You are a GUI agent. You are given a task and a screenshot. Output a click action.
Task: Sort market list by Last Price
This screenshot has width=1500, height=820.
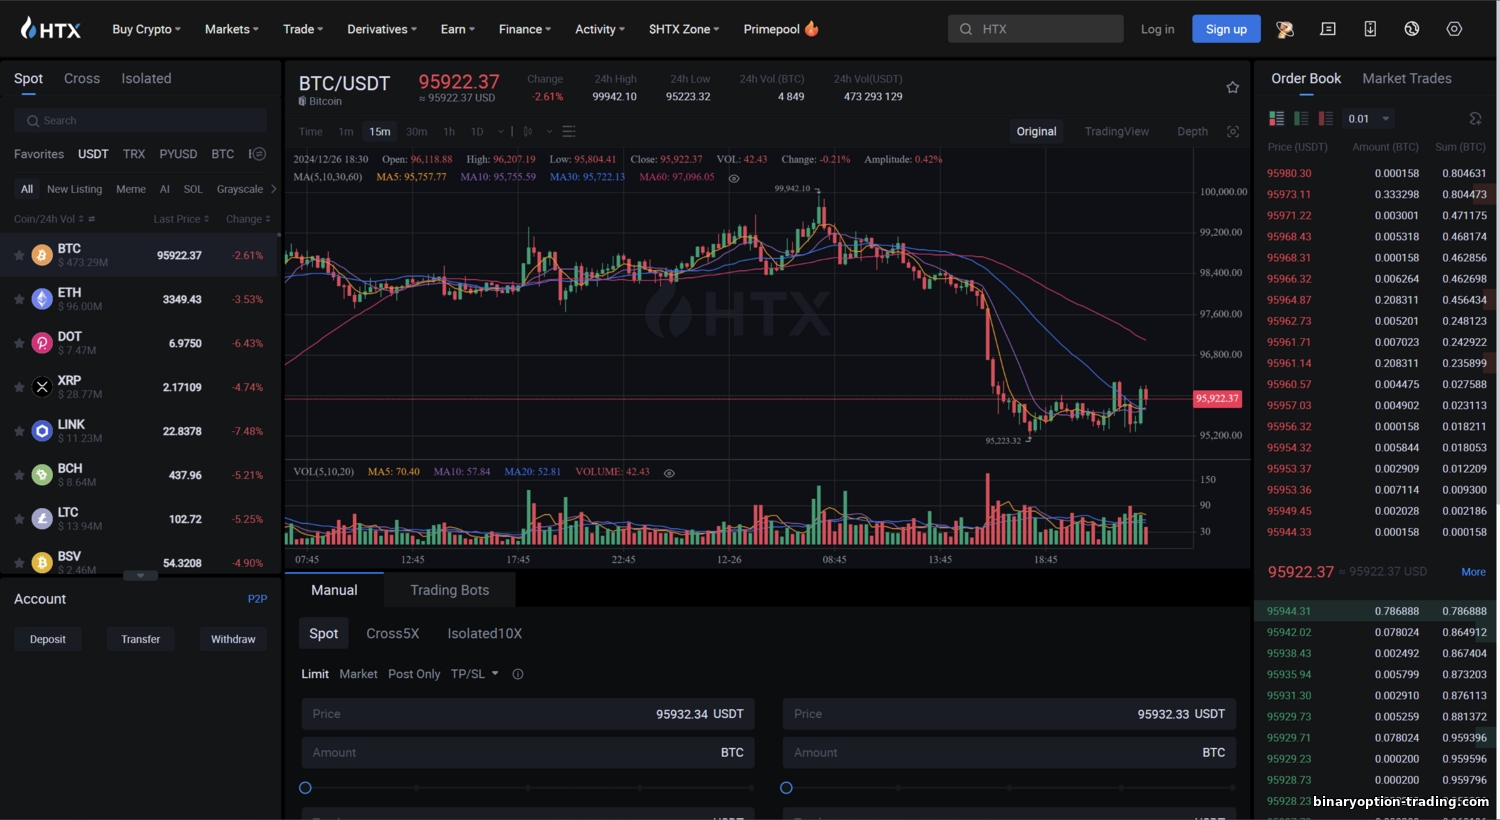click(x=181, y=219)
